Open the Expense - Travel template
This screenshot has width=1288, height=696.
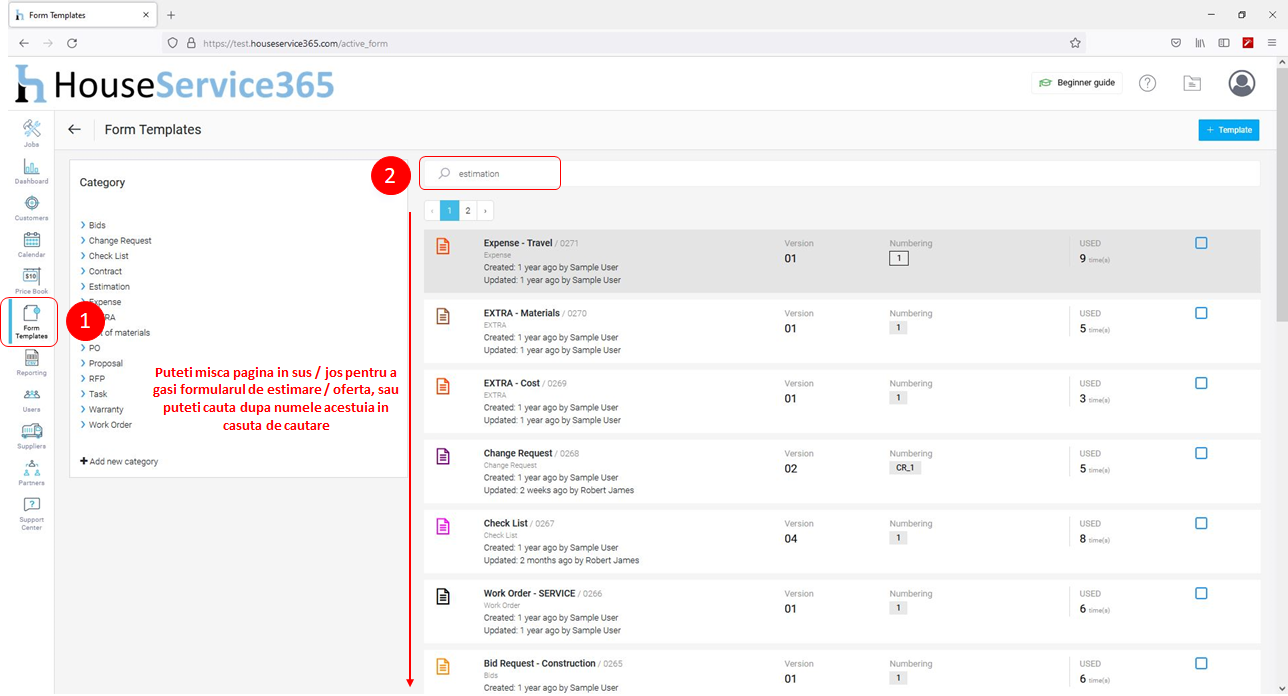(x=518, y=243)
